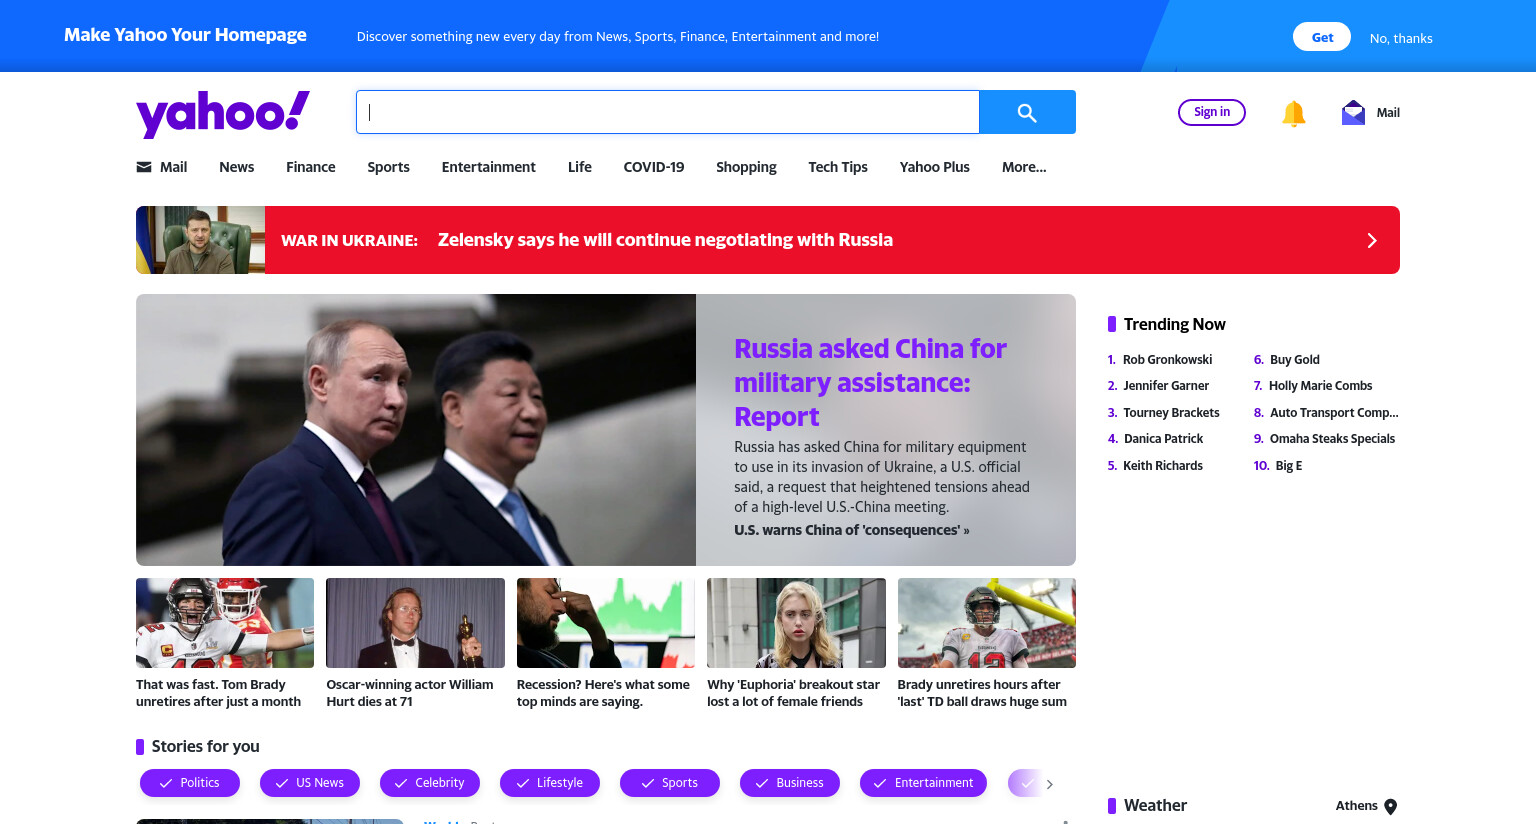Image resolution: width=1536 pixels, height=824 pixels.
Task: Expand the More... navigation menu
Action: tap(1024, 167)
